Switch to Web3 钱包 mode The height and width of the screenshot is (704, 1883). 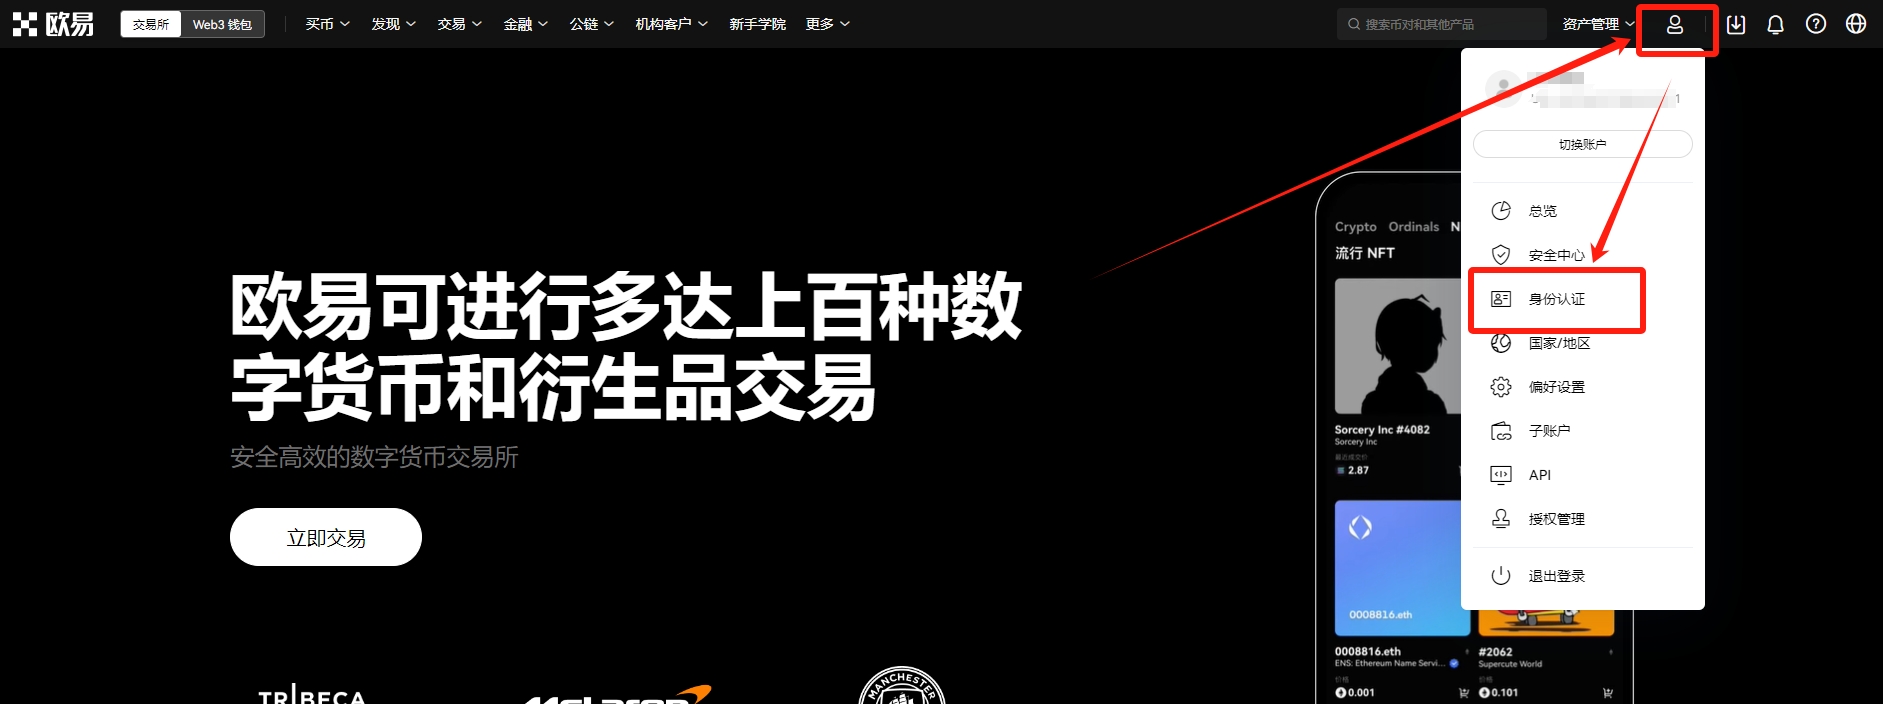tap(222, 24)
